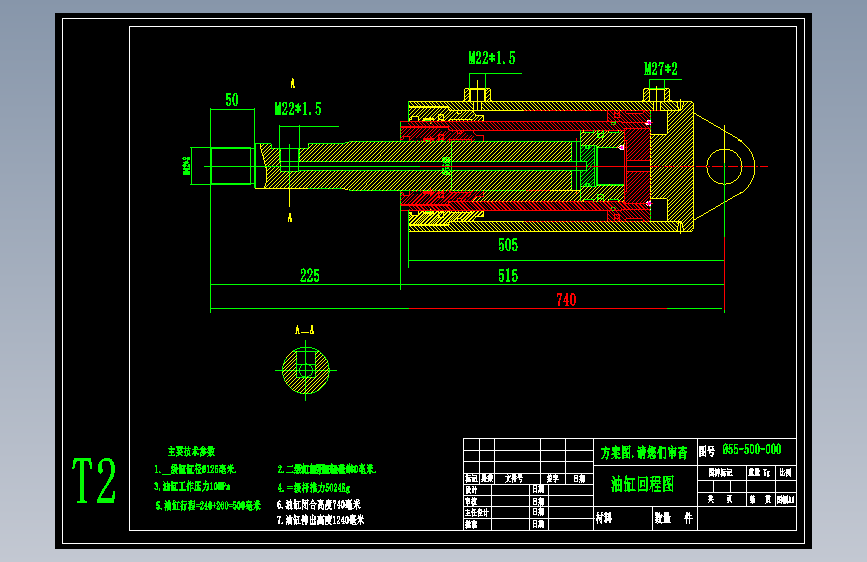
Task: Click the large T2 sheet label
Action: 94,481
